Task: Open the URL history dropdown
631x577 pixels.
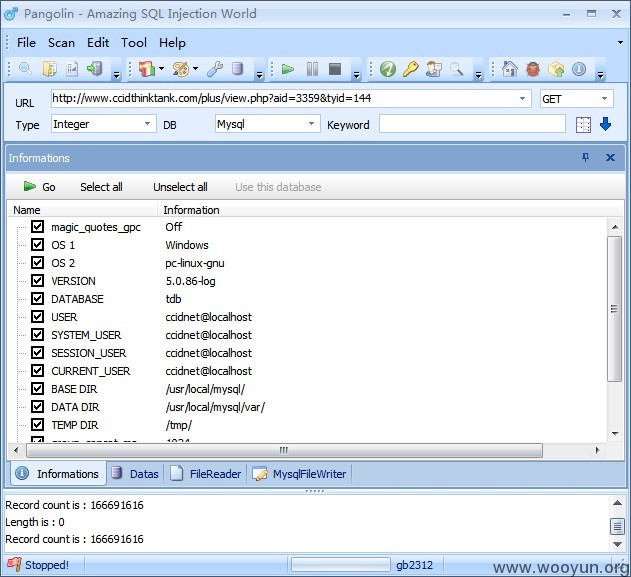Action: 522,98
